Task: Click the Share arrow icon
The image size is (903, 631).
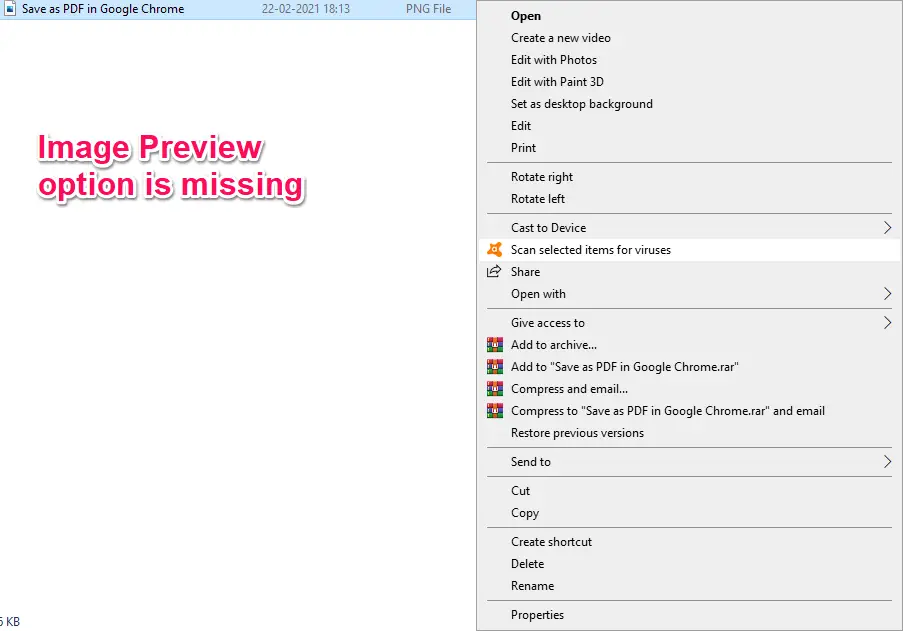Action: tap(494, 271)
